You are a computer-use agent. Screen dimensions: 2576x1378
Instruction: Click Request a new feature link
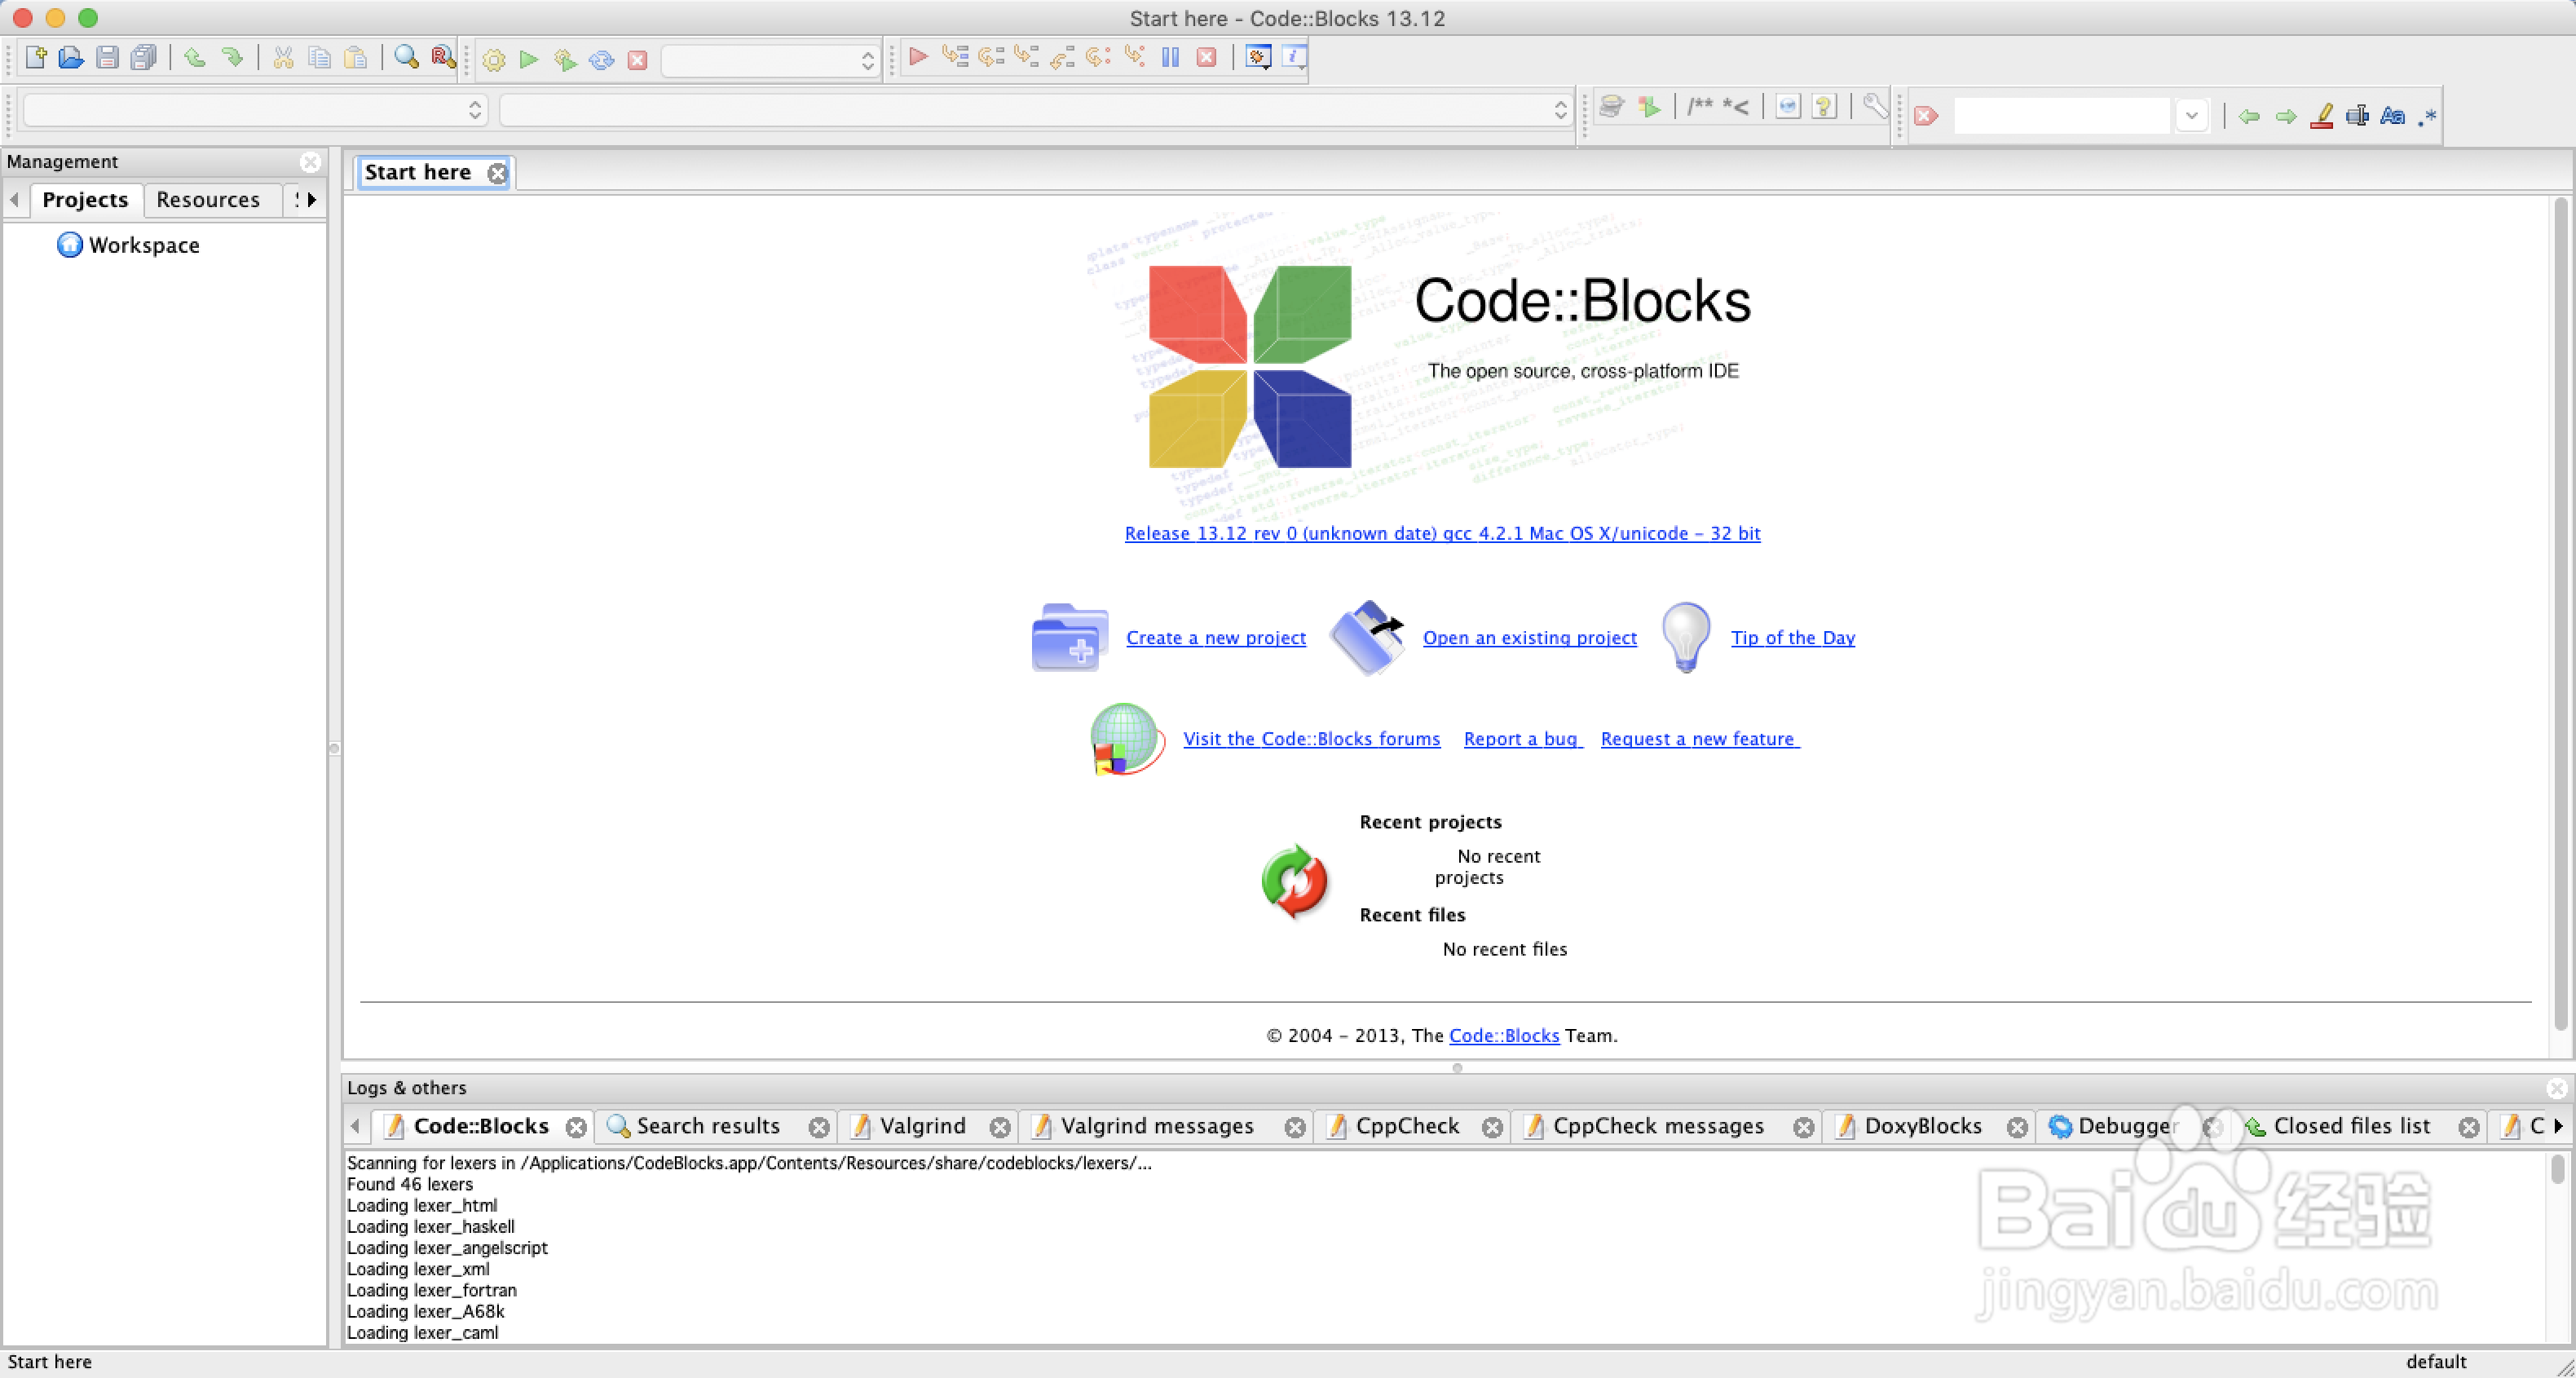click(1698, 738)
